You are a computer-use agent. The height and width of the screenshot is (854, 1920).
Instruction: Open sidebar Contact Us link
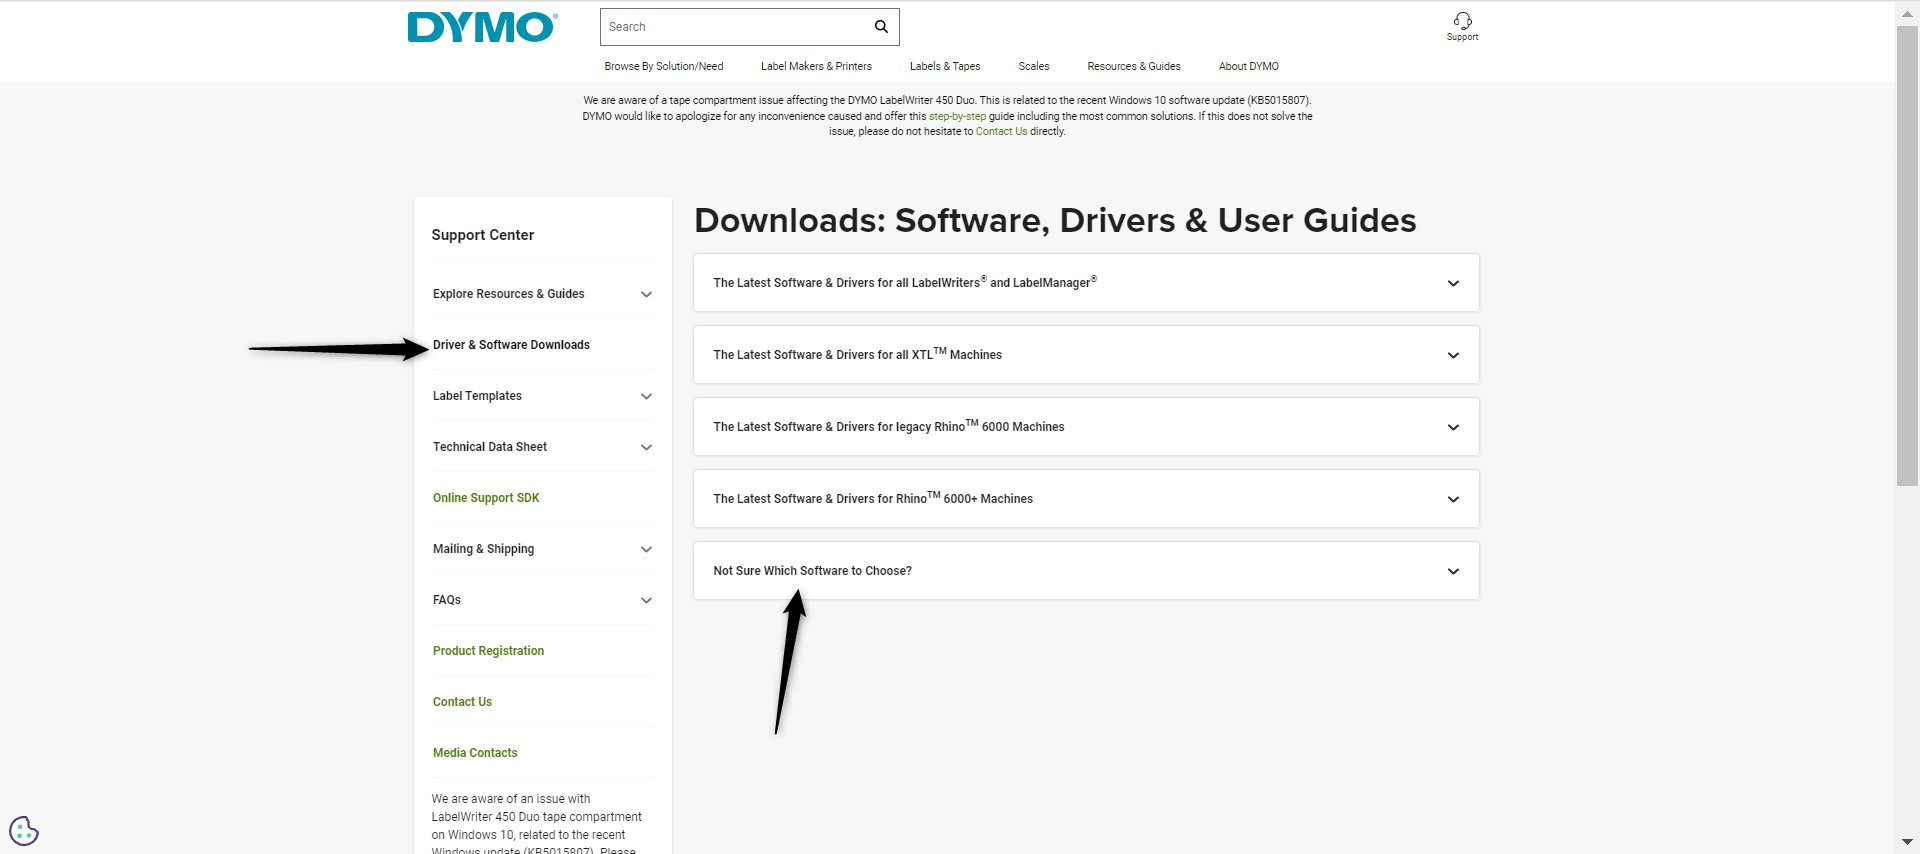462,702
